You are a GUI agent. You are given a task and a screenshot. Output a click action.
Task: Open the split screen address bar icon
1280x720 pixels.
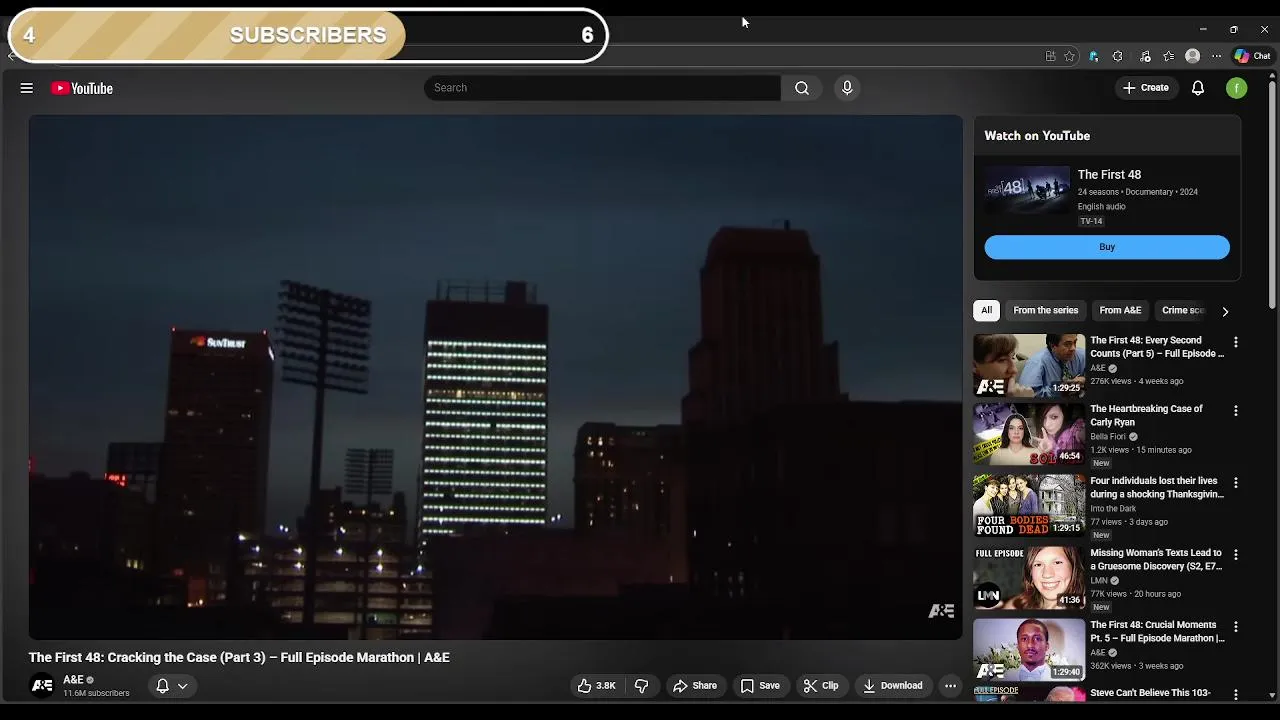pos(1050,56)
